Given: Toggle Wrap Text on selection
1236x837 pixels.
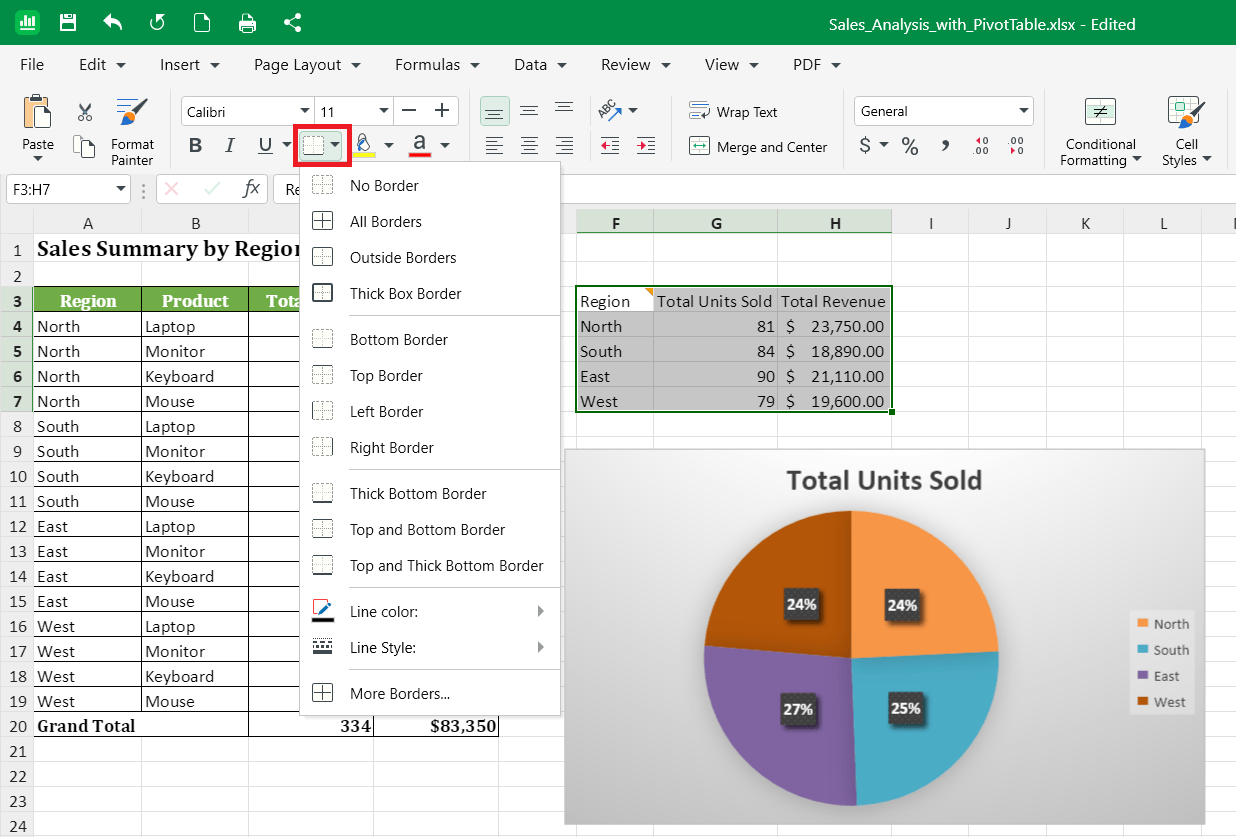Looking at the screenshot, I should click(733, 112).
